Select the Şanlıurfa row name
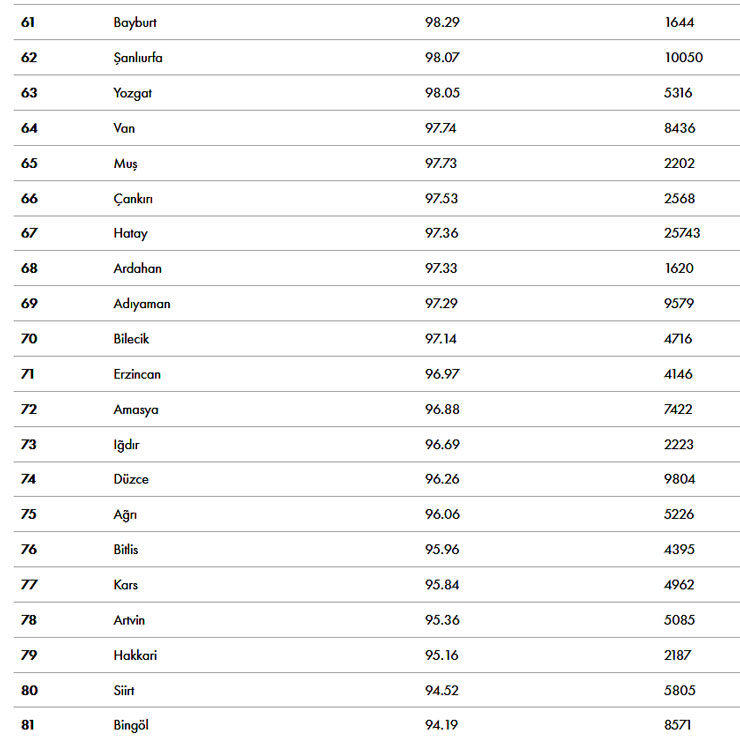 138,57
